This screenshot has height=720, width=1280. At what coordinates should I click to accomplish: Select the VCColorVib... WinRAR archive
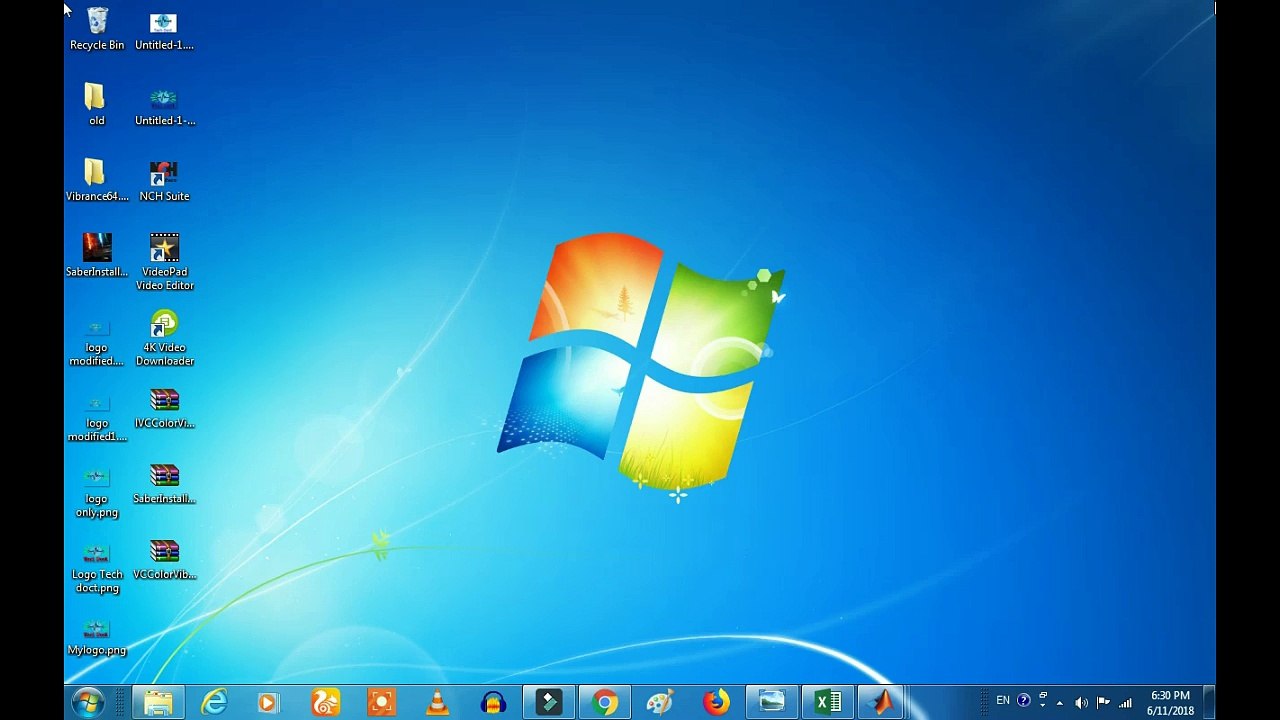coord(164,560)
